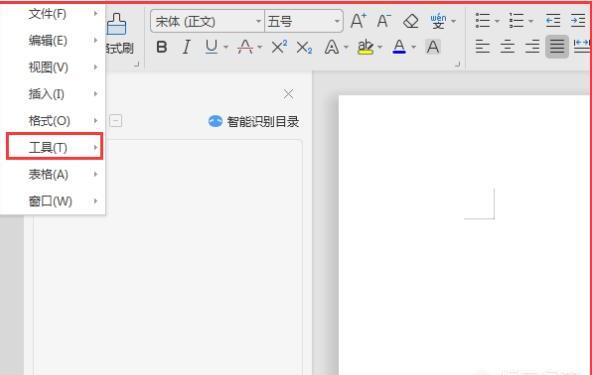Align text right

point(532,47)
